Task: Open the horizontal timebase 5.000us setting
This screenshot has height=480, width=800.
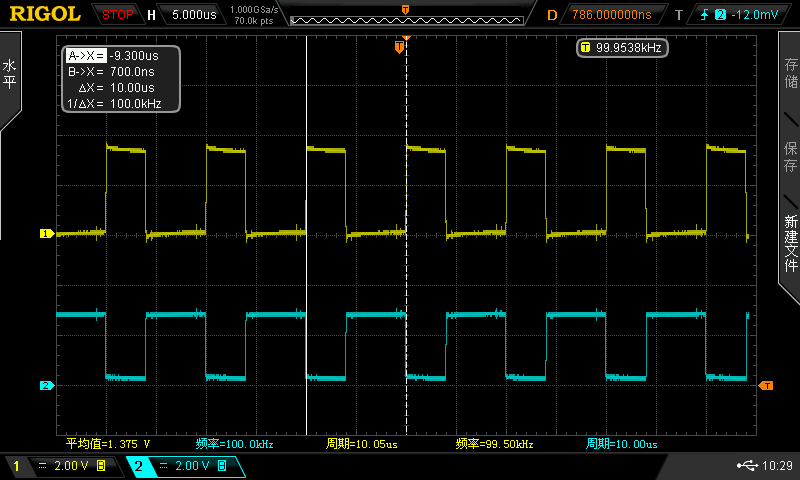Action: (191, 15)
